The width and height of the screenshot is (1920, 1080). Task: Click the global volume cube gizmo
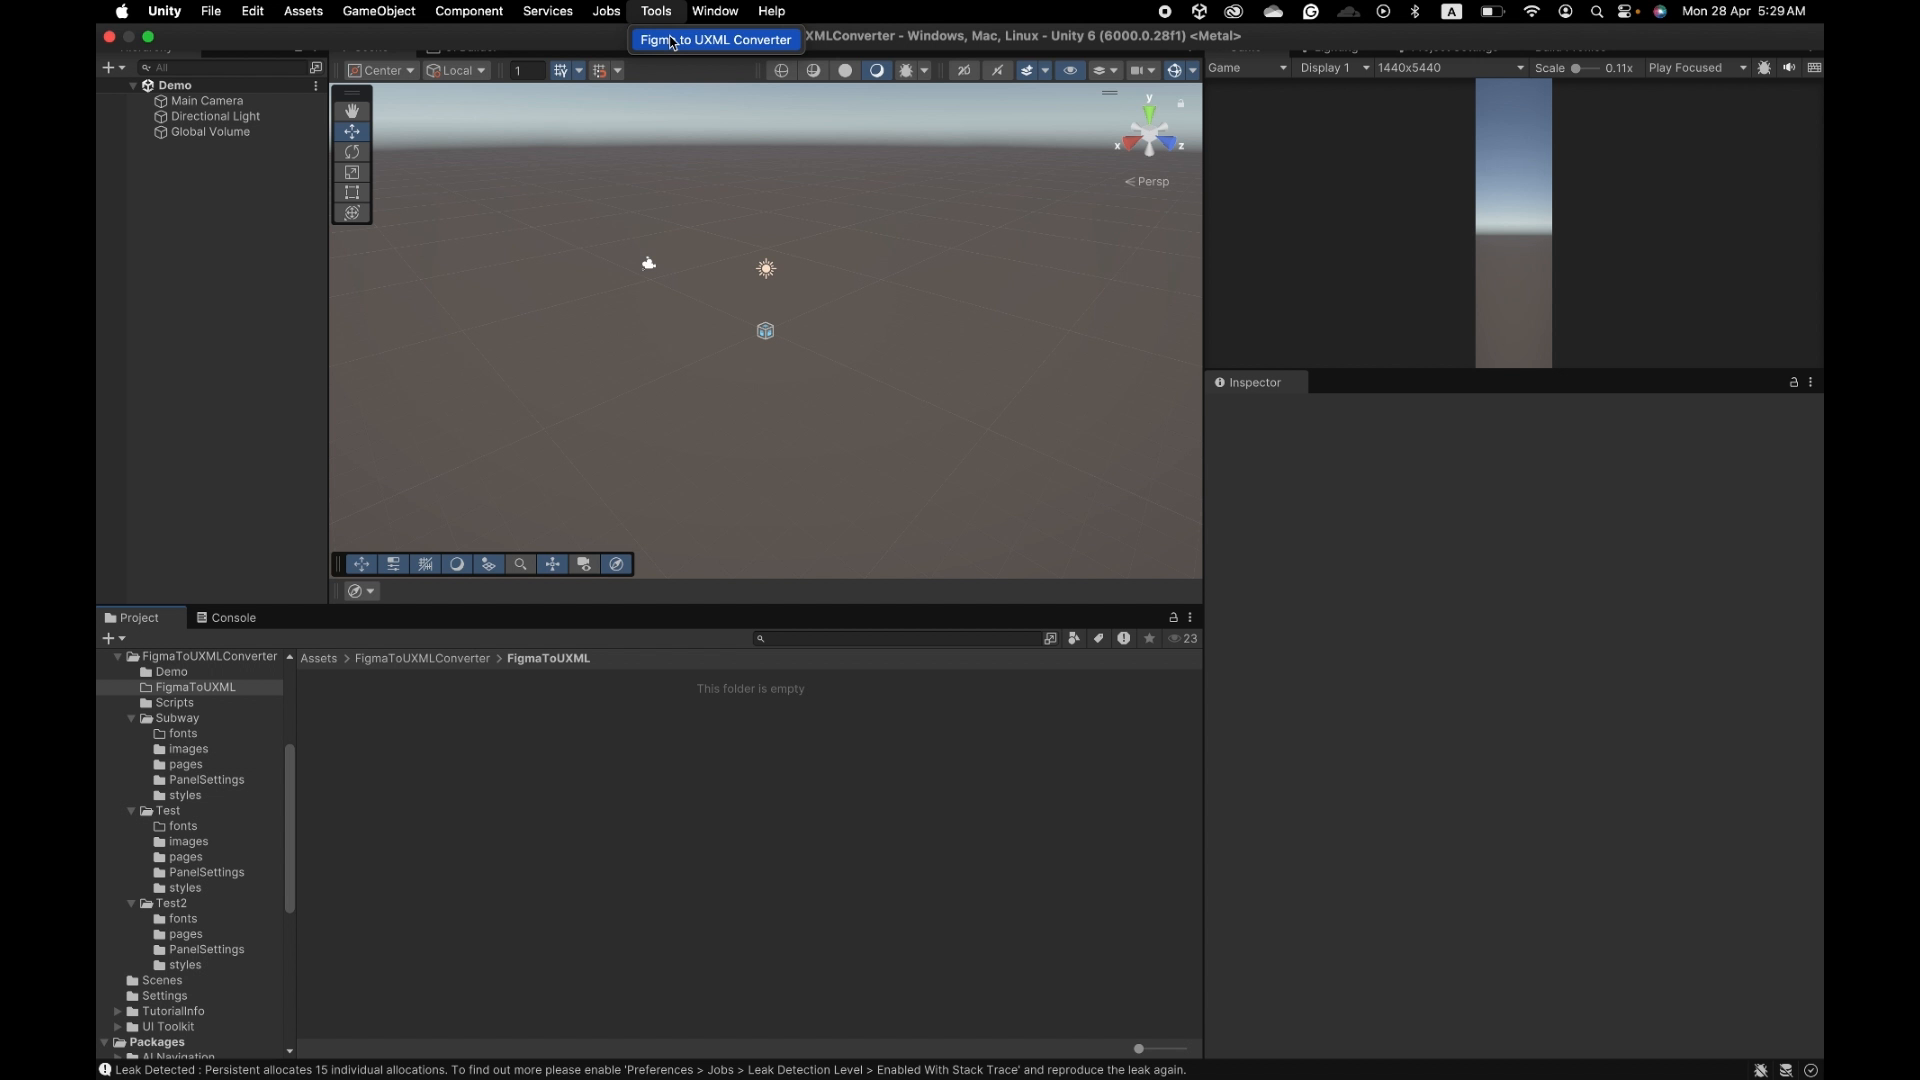[766, 331]
